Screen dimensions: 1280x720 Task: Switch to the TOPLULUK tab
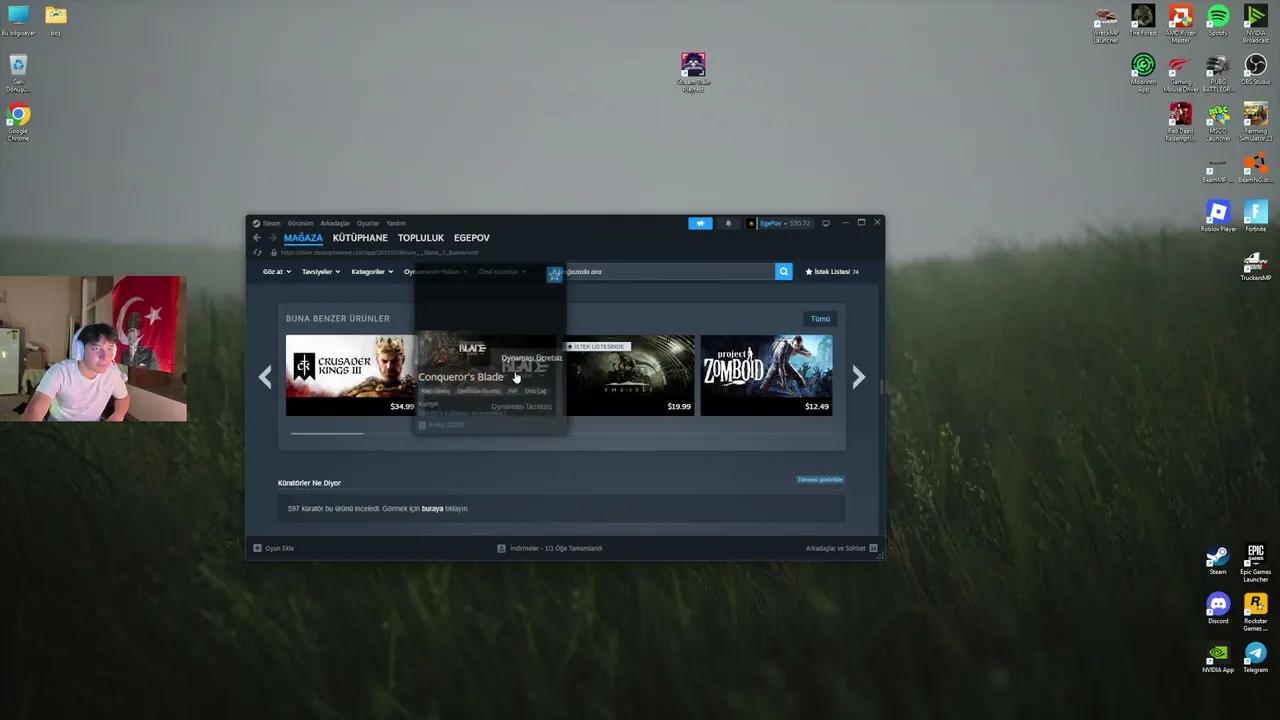coord(421,238)
